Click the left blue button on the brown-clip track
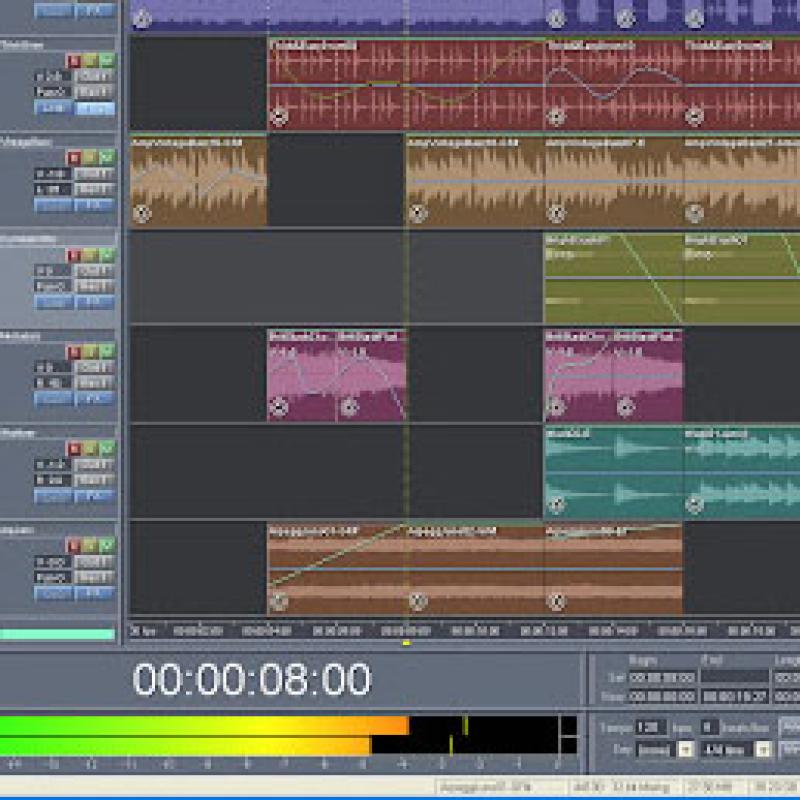The image size is (800, 800). [x=54, y=593]
